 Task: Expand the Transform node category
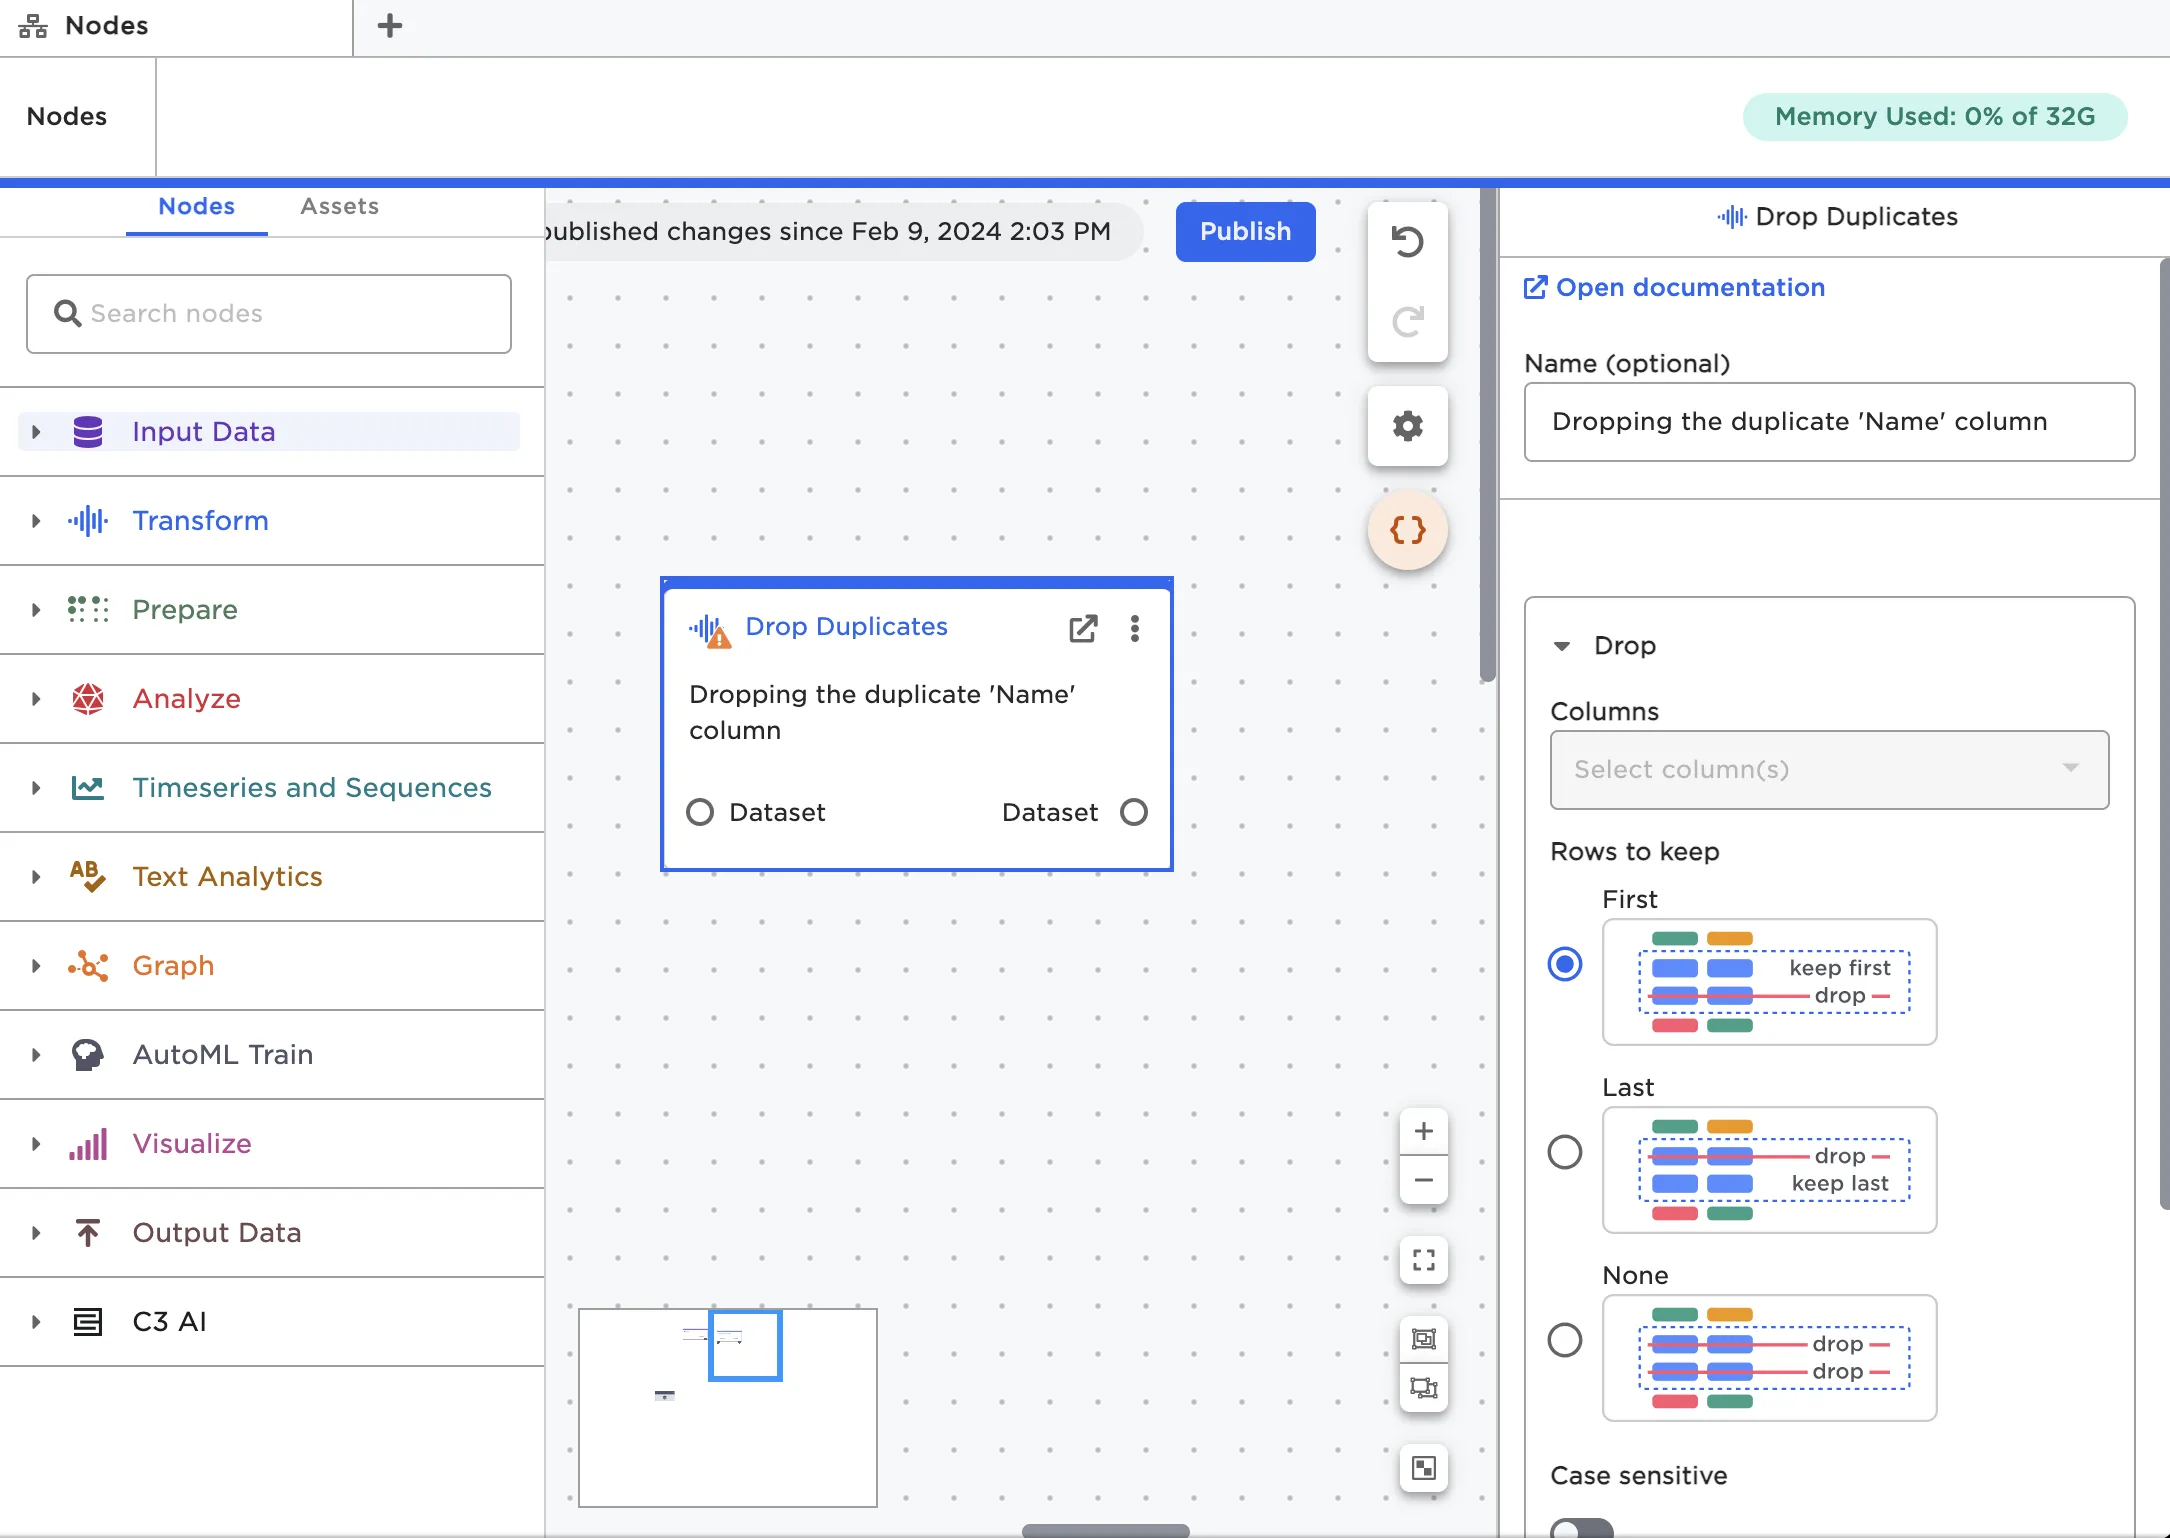point(36,521)
